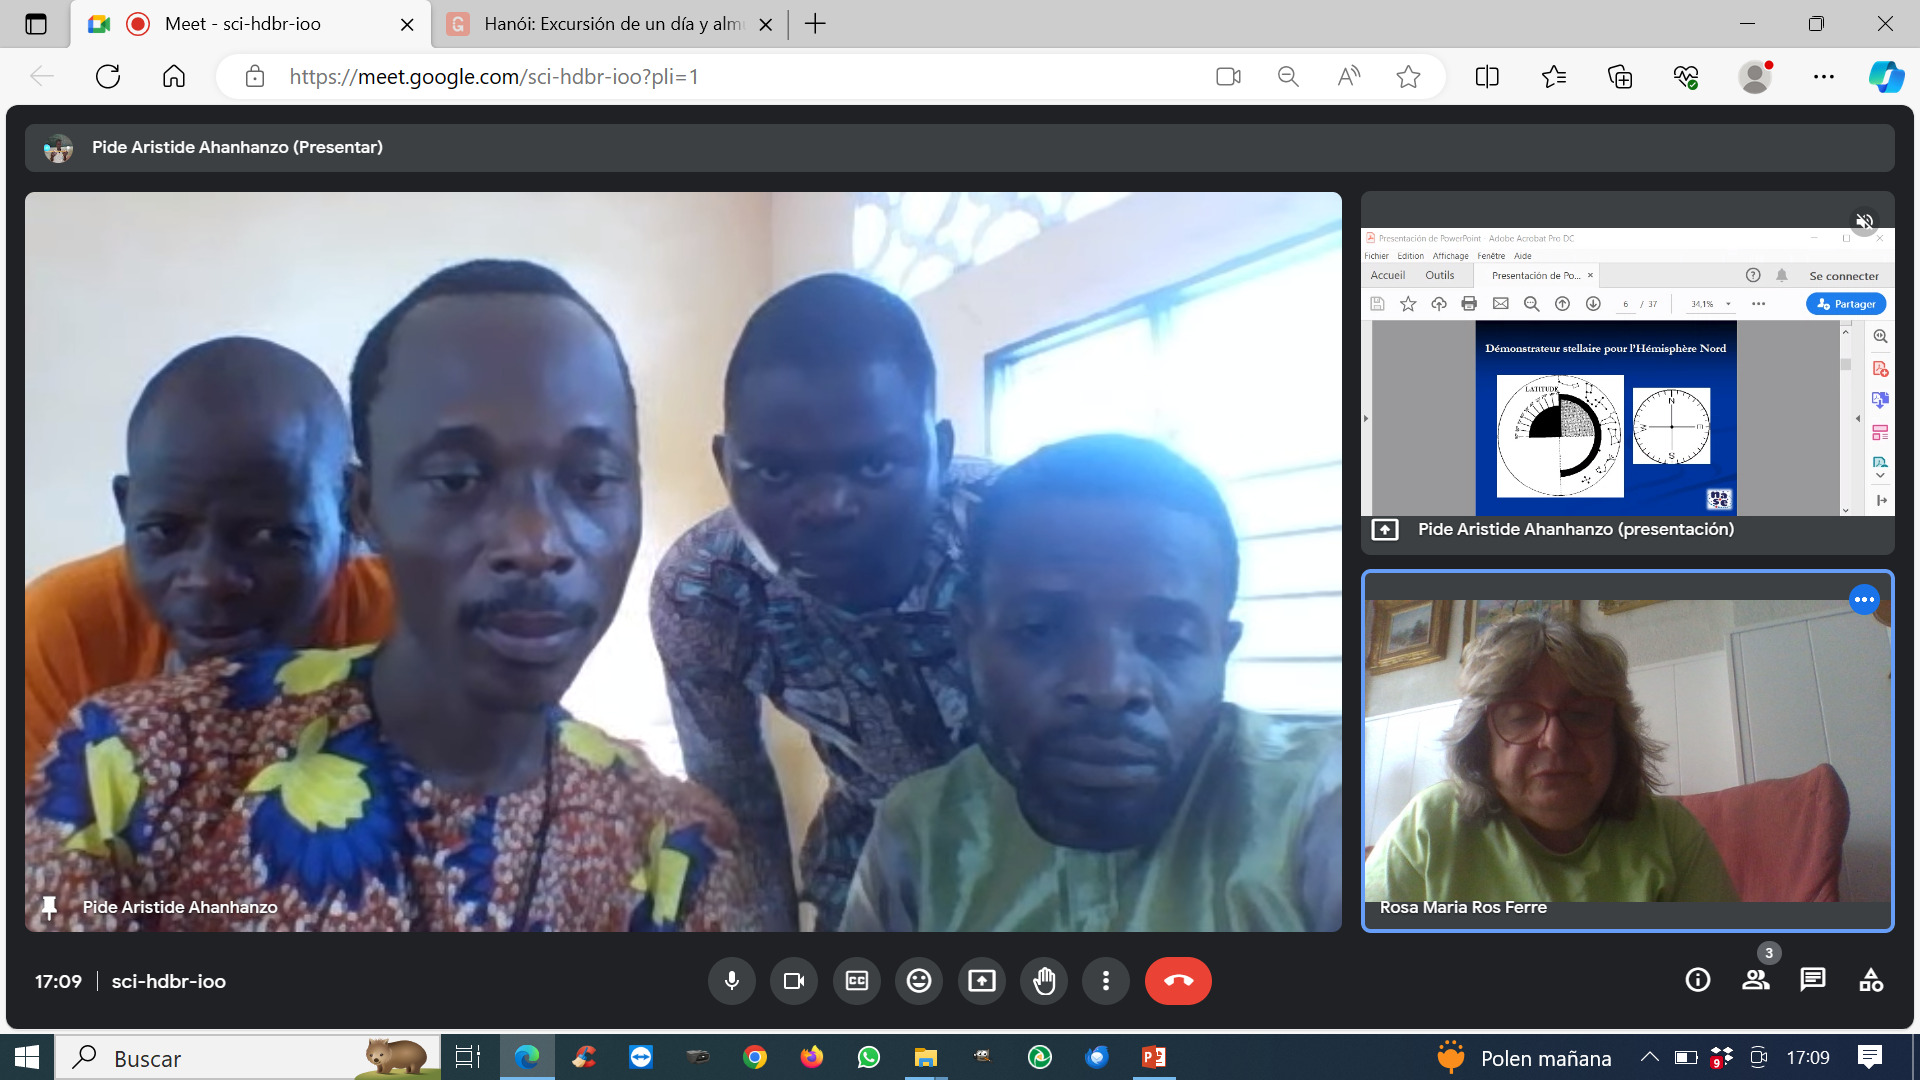Launch Firefox from taskbar
Screen dimensions: 1920x1080
(812, 1057)
